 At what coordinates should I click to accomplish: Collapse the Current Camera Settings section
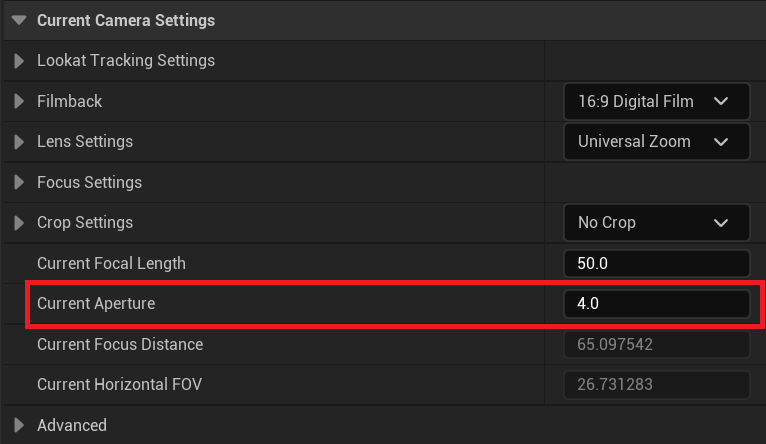pyautogui.click(x=19, y=21)
